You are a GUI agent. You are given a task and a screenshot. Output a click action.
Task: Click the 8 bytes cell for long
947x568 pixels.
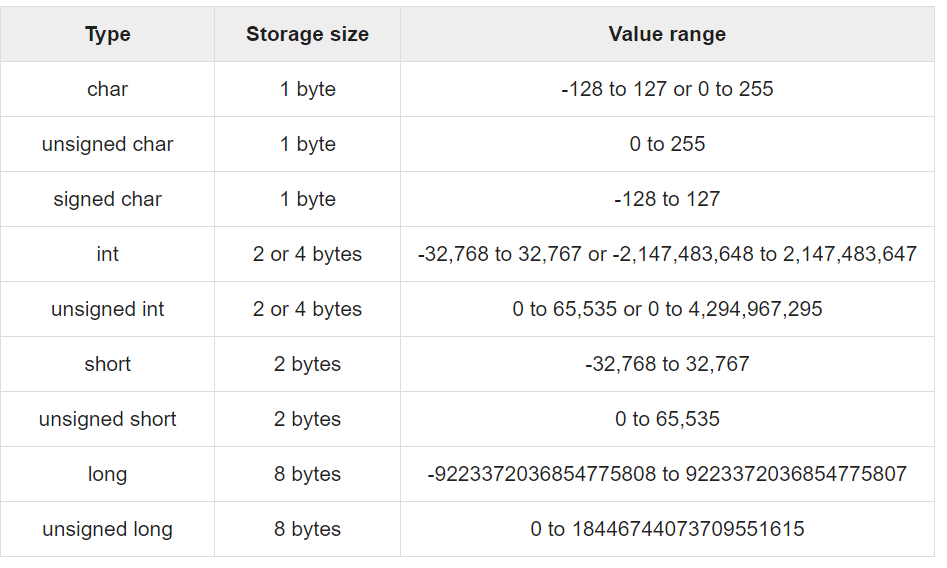pos(307,474)
